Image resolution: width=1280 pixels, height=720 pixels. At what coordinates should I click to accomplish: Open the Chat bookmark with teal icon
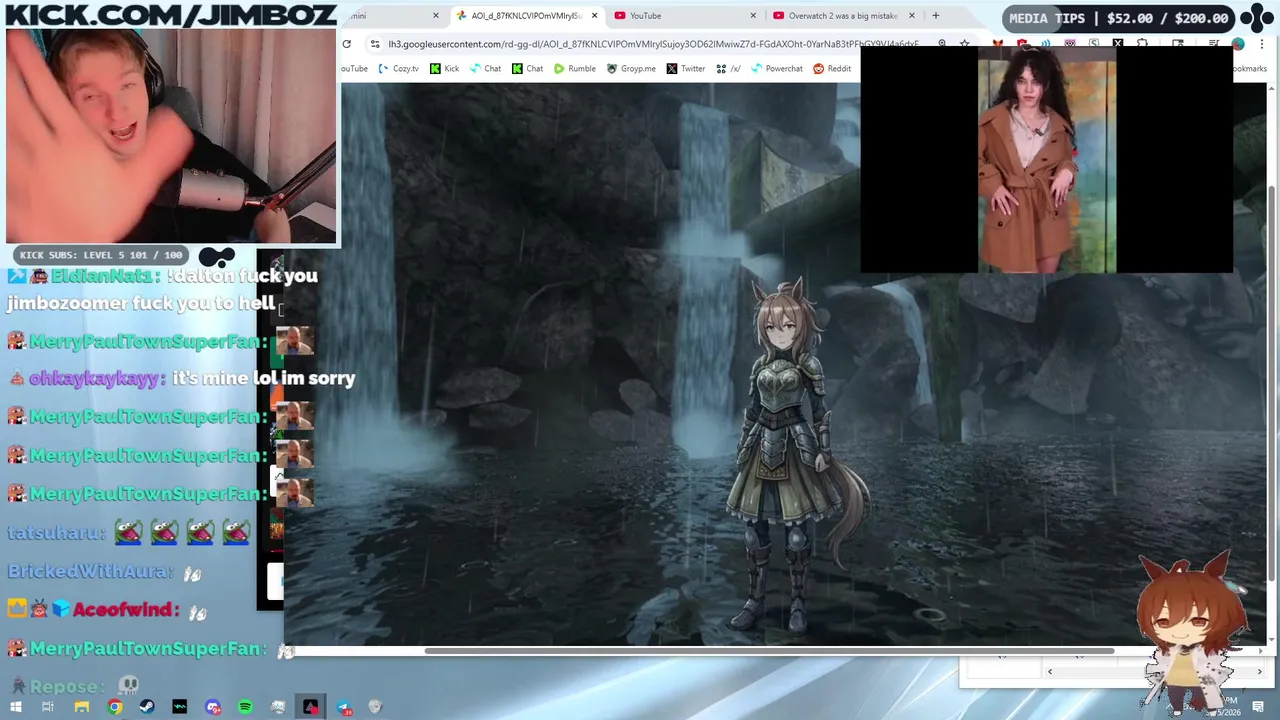point(485,69)
